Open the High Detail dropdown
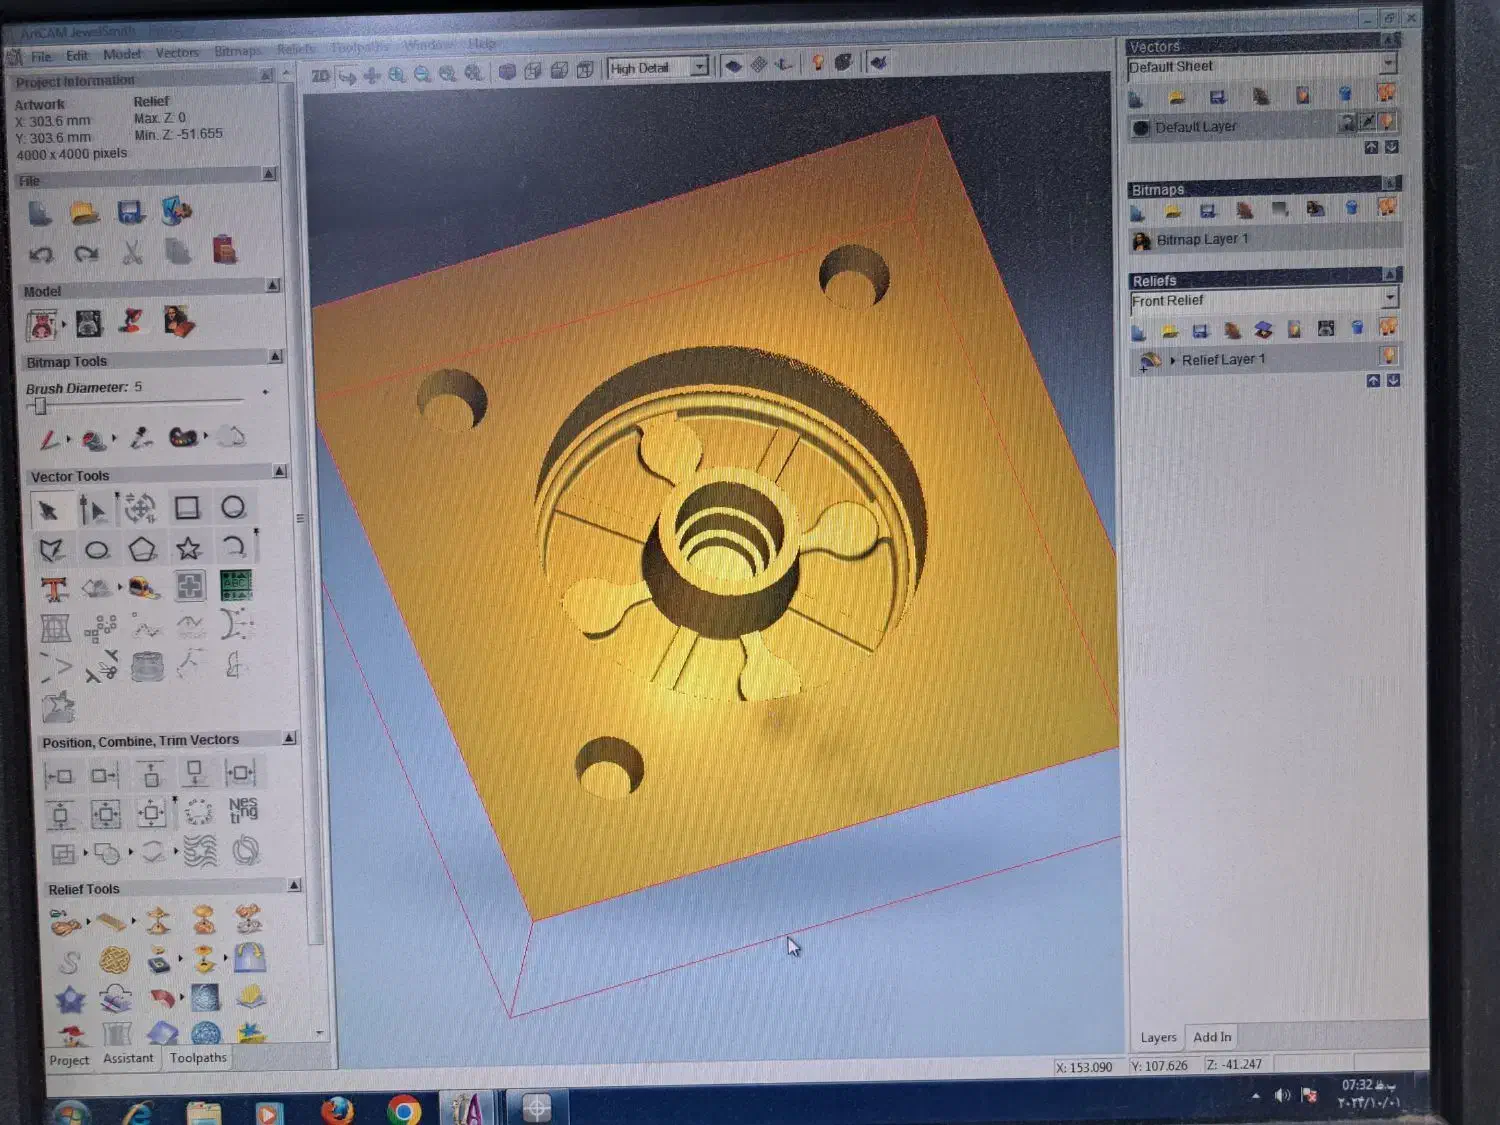 click(x=700, y=67)
